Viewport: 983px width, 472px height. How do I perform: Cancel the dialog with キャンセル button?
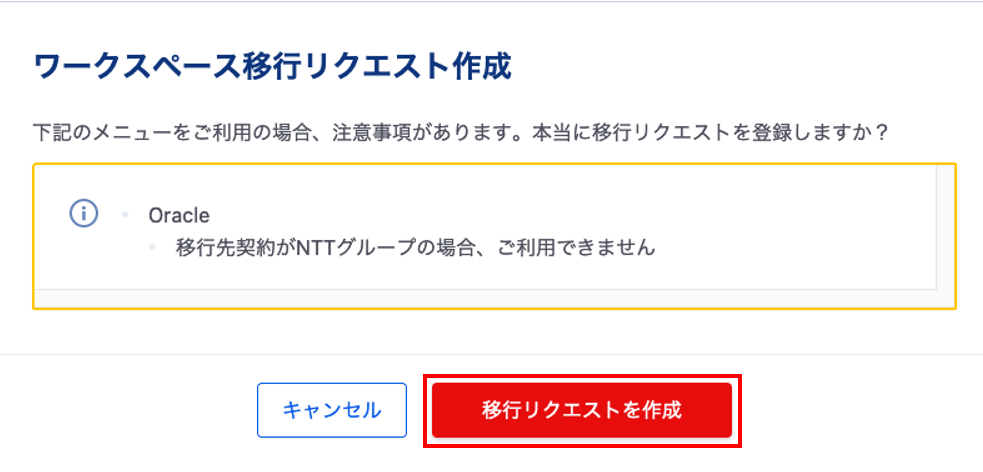point(332,411)
